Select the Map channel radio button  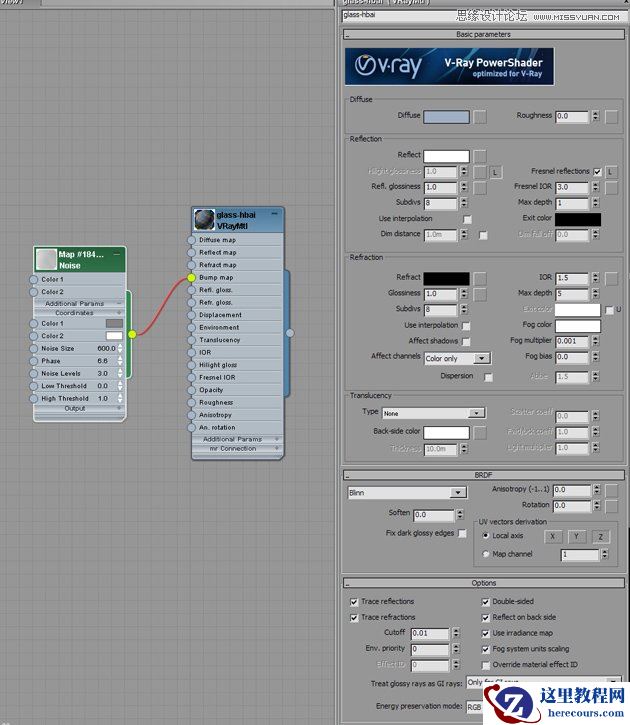coord(485,554)
